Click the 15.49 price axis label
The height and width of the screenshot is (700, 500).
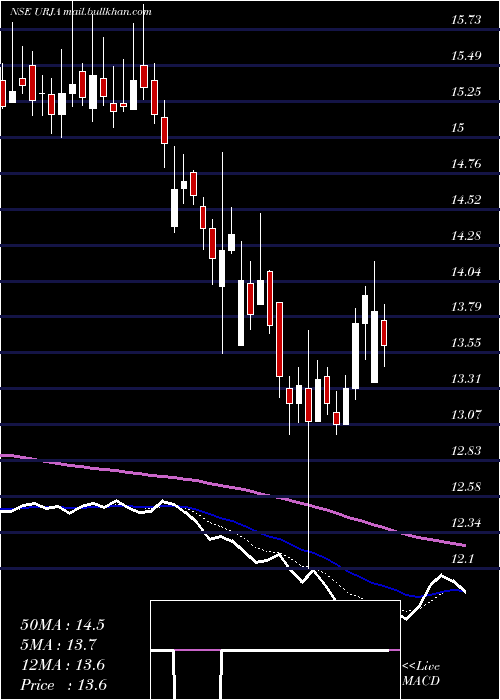point(466,56)
